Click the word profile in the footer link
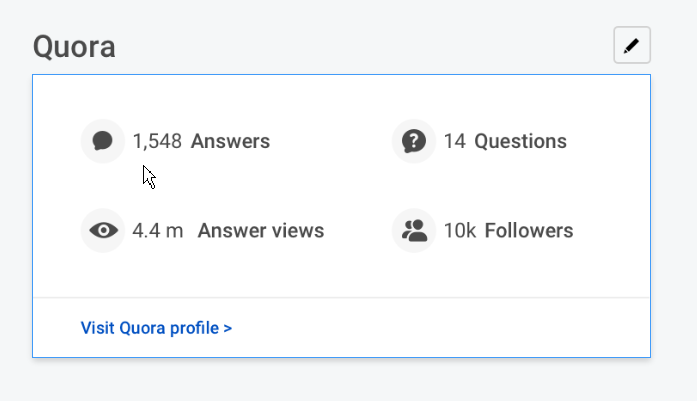 coord(197,327)
